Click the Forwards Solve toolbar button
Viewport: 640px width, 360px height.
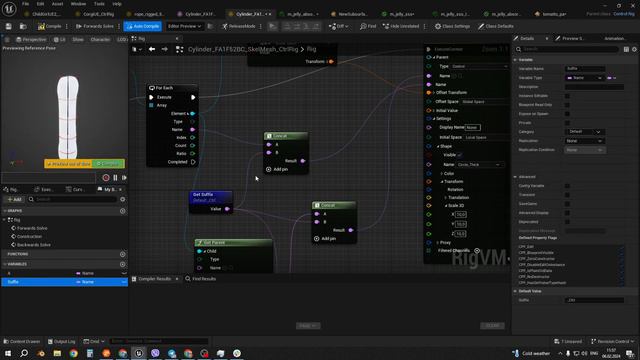click(x=95, y=26)
